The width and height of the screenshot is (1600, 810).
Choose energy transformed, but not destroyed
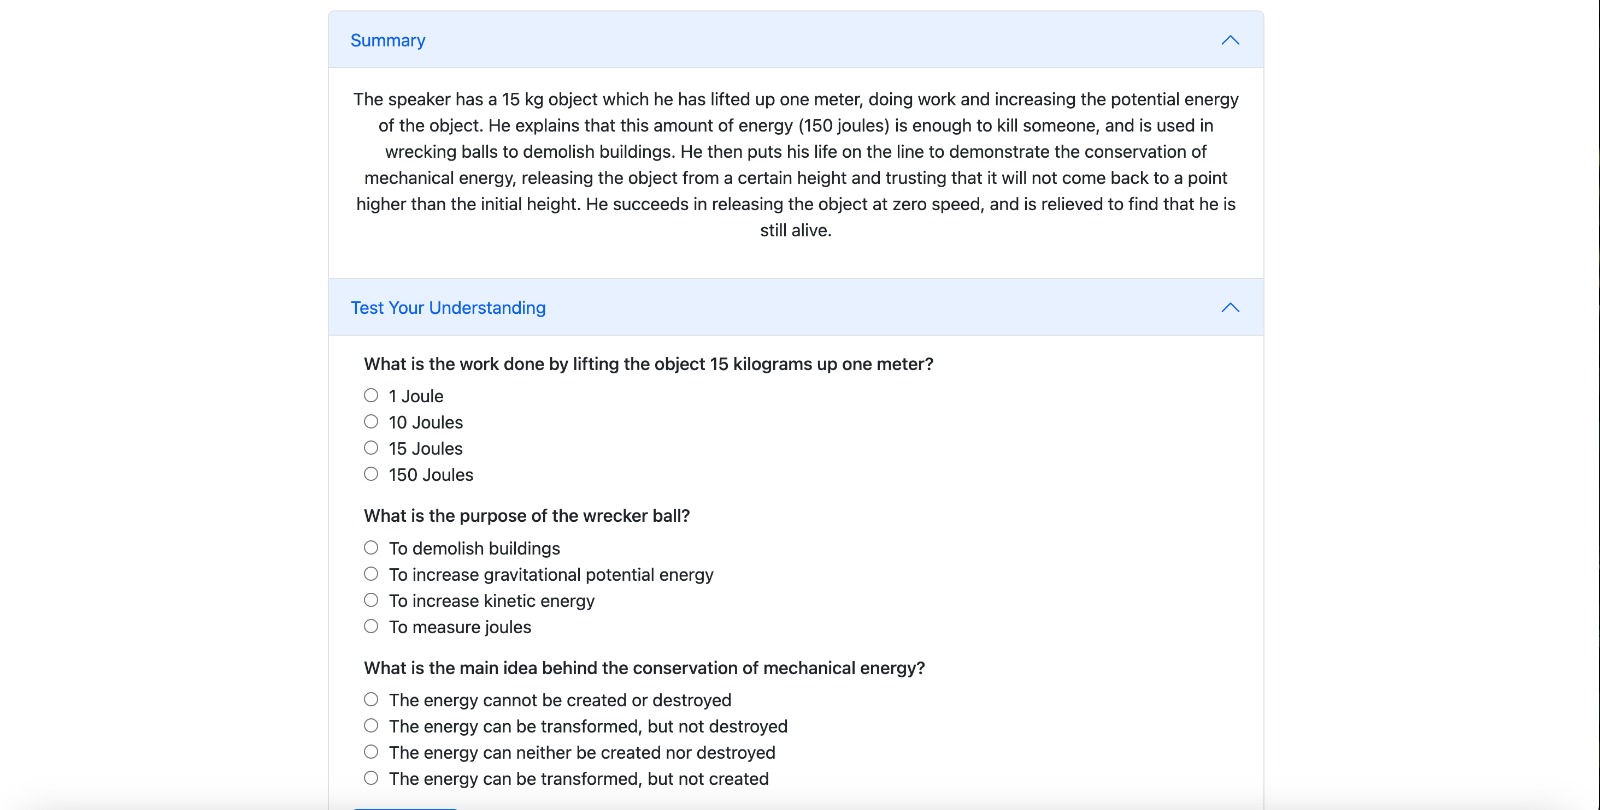pyautogui.click(x=371, y=726)
